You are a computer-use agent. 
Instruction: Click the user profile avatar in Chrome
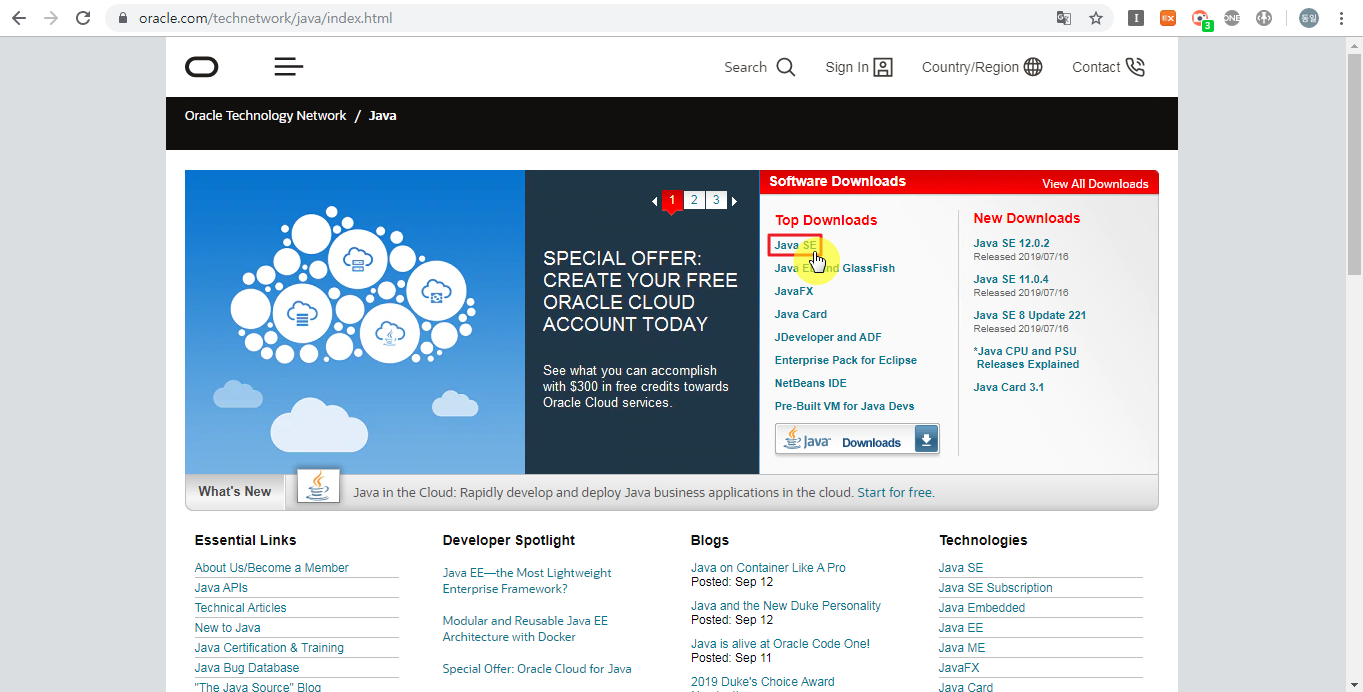(x=1309, y=18)
